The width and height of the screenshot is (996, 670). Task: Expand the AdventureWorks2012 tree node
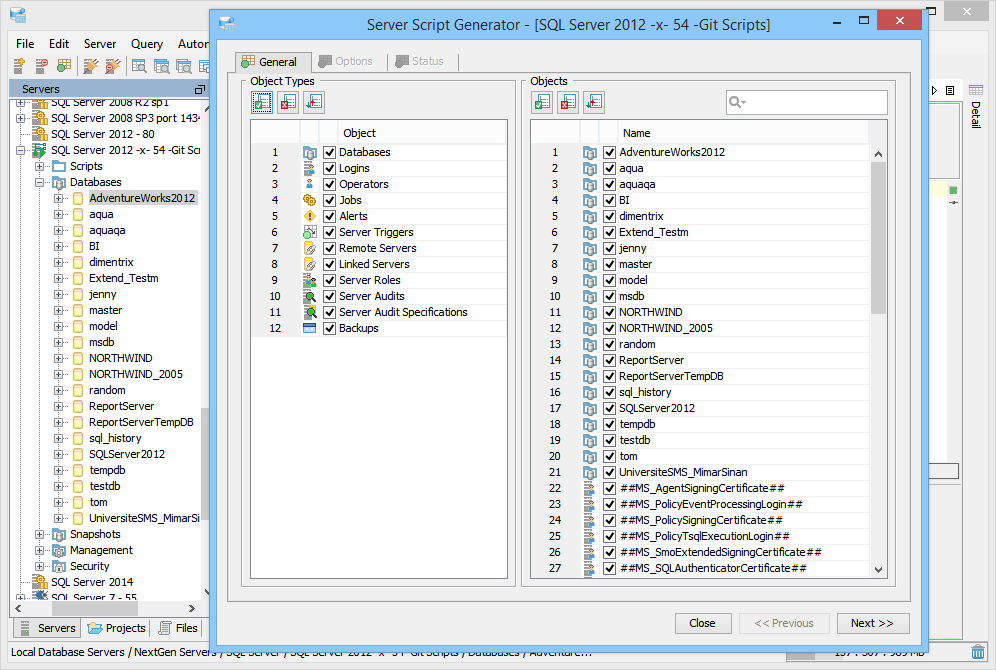pyautogui.click(x=58, y=198)
